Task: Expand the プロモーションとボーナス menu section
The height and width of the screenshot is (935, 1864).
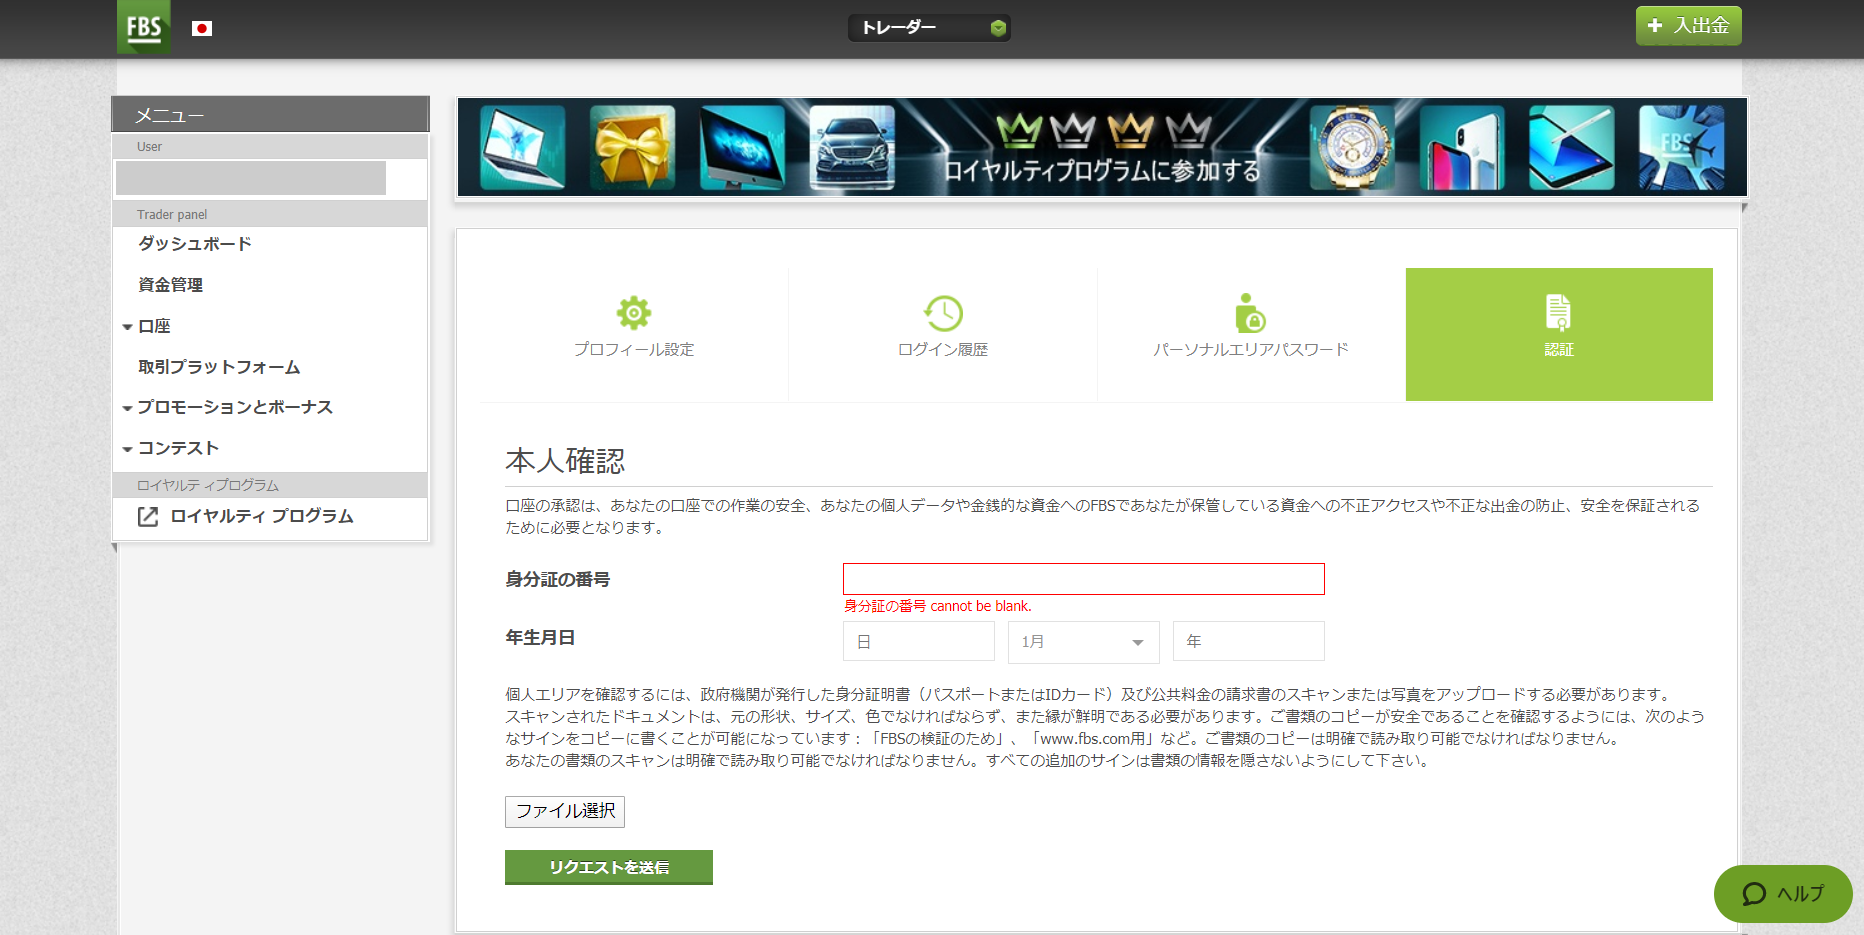Action: (x=234, y=408)
